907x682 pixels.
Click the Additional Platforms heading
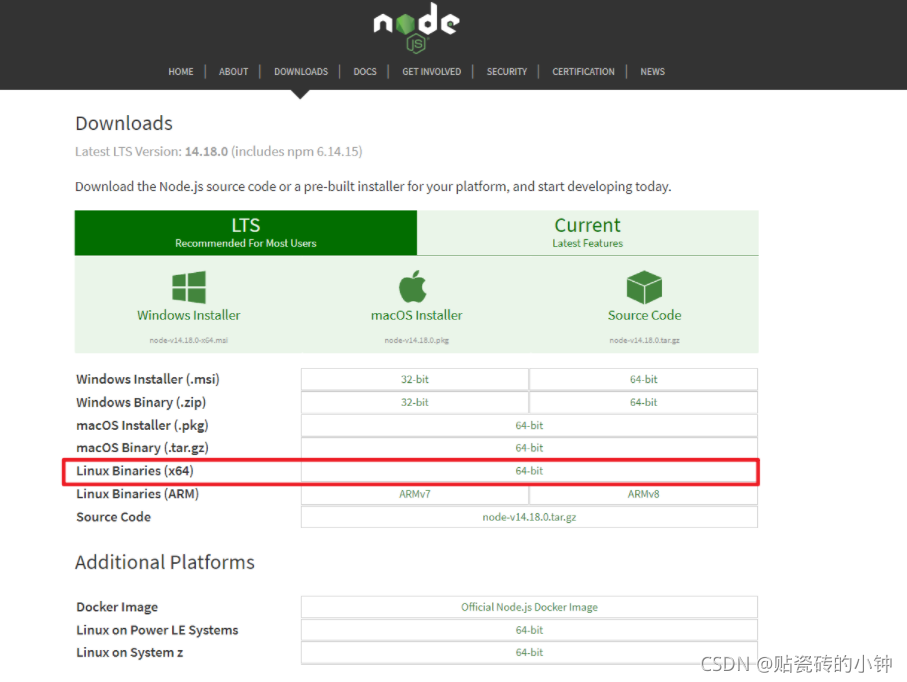pos(165,562)
